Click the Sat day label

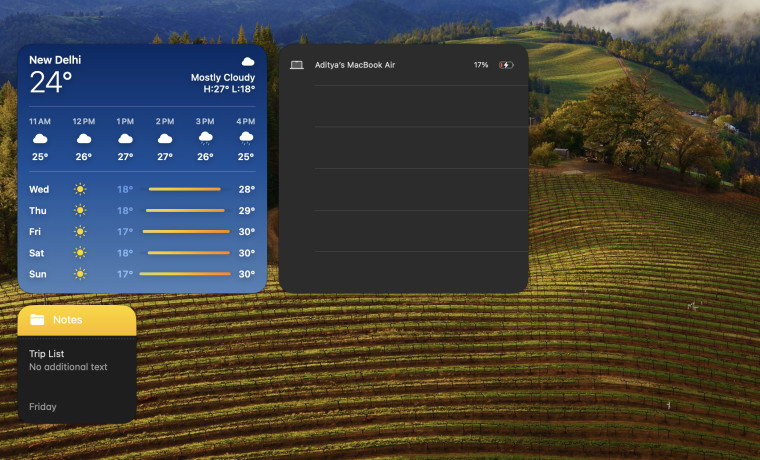(36, 253)
